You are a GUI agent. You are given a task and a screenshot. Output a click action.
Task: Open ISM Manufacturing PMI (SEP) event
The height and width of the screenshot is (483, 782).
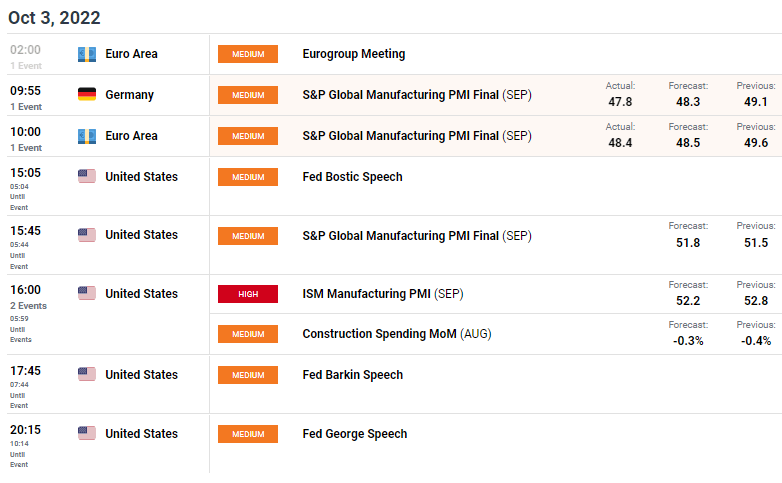[x=383, y=294]
